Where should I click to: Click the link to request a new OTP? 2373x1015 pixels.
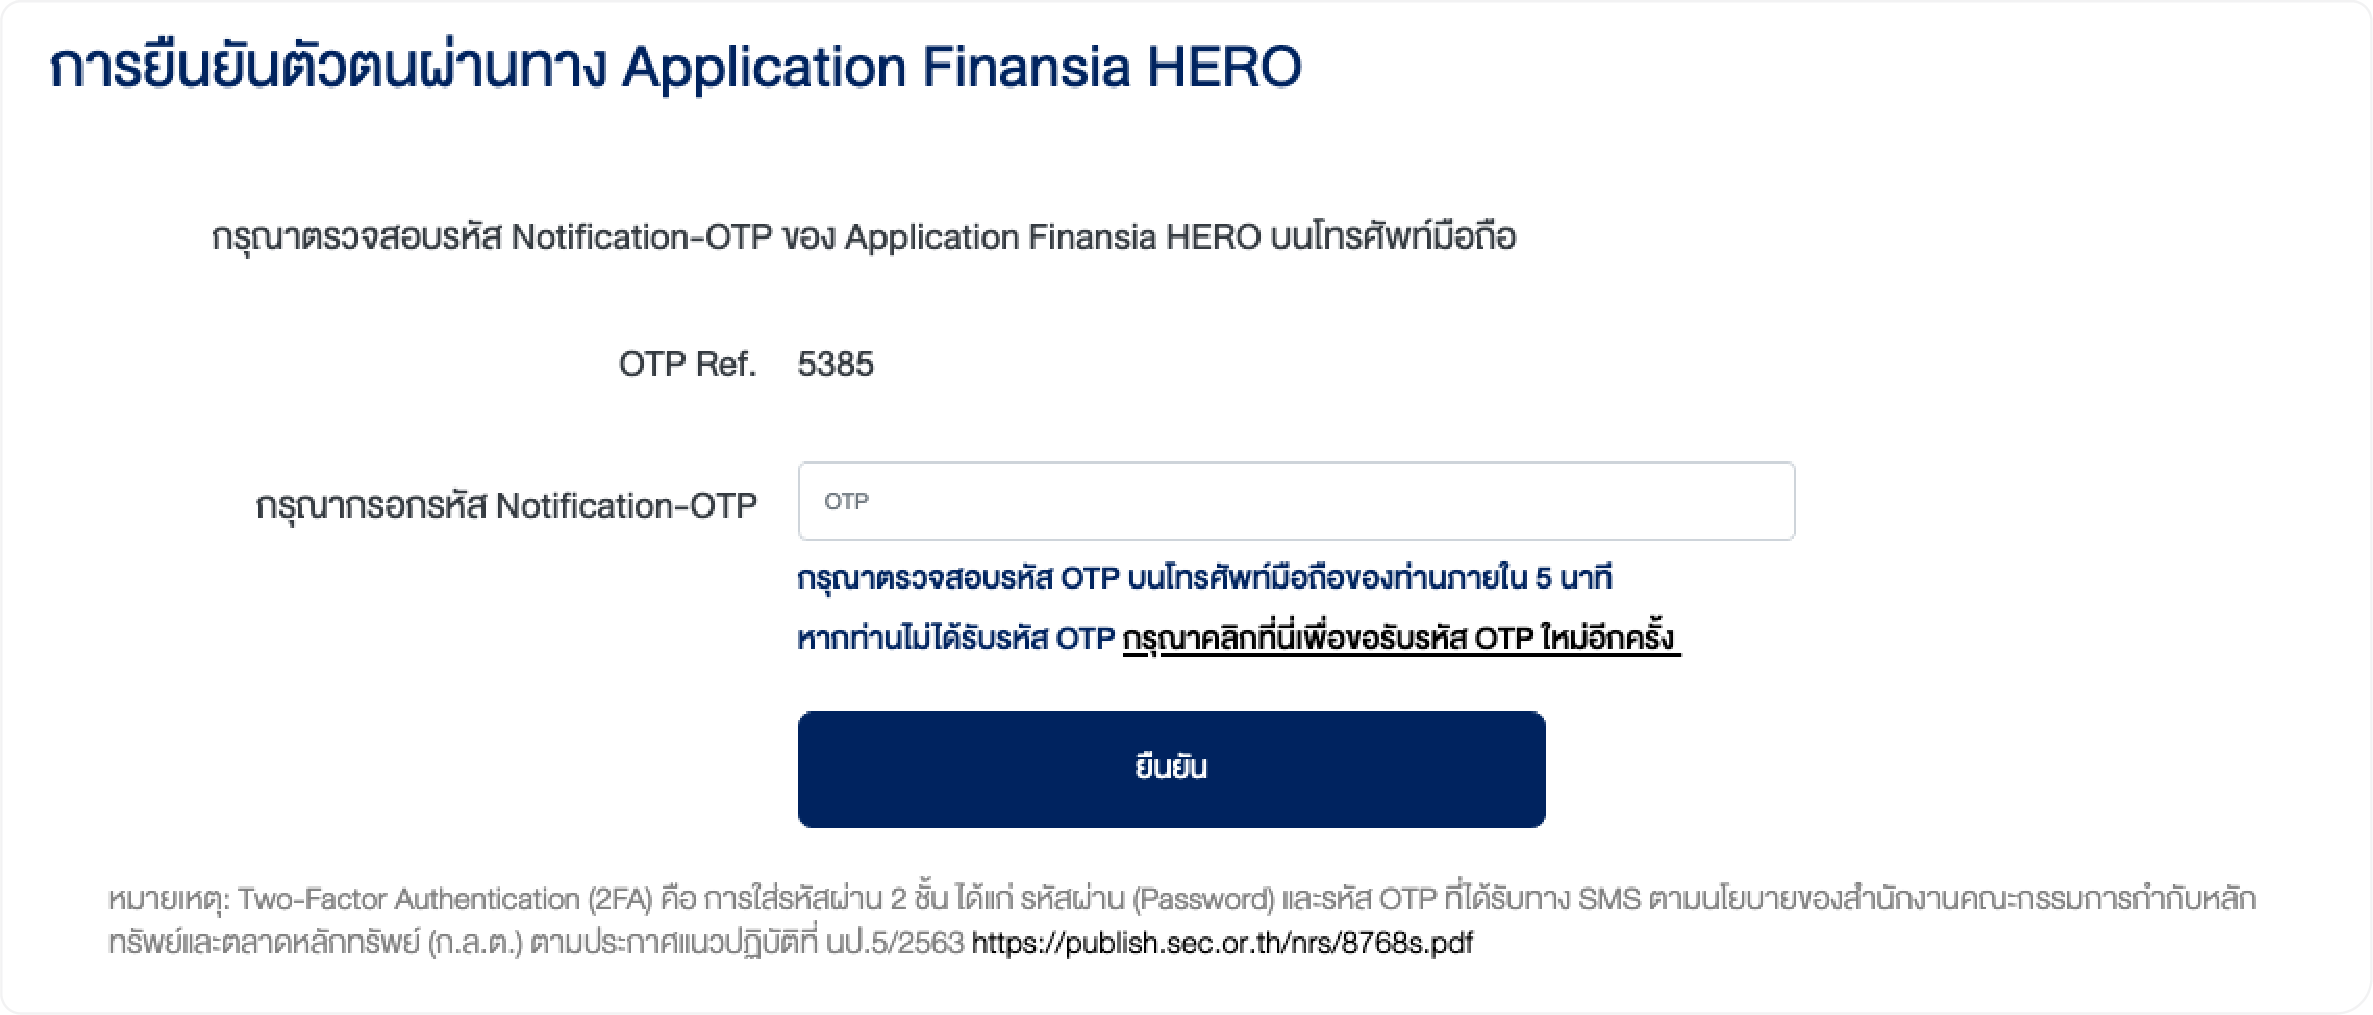1400,638
